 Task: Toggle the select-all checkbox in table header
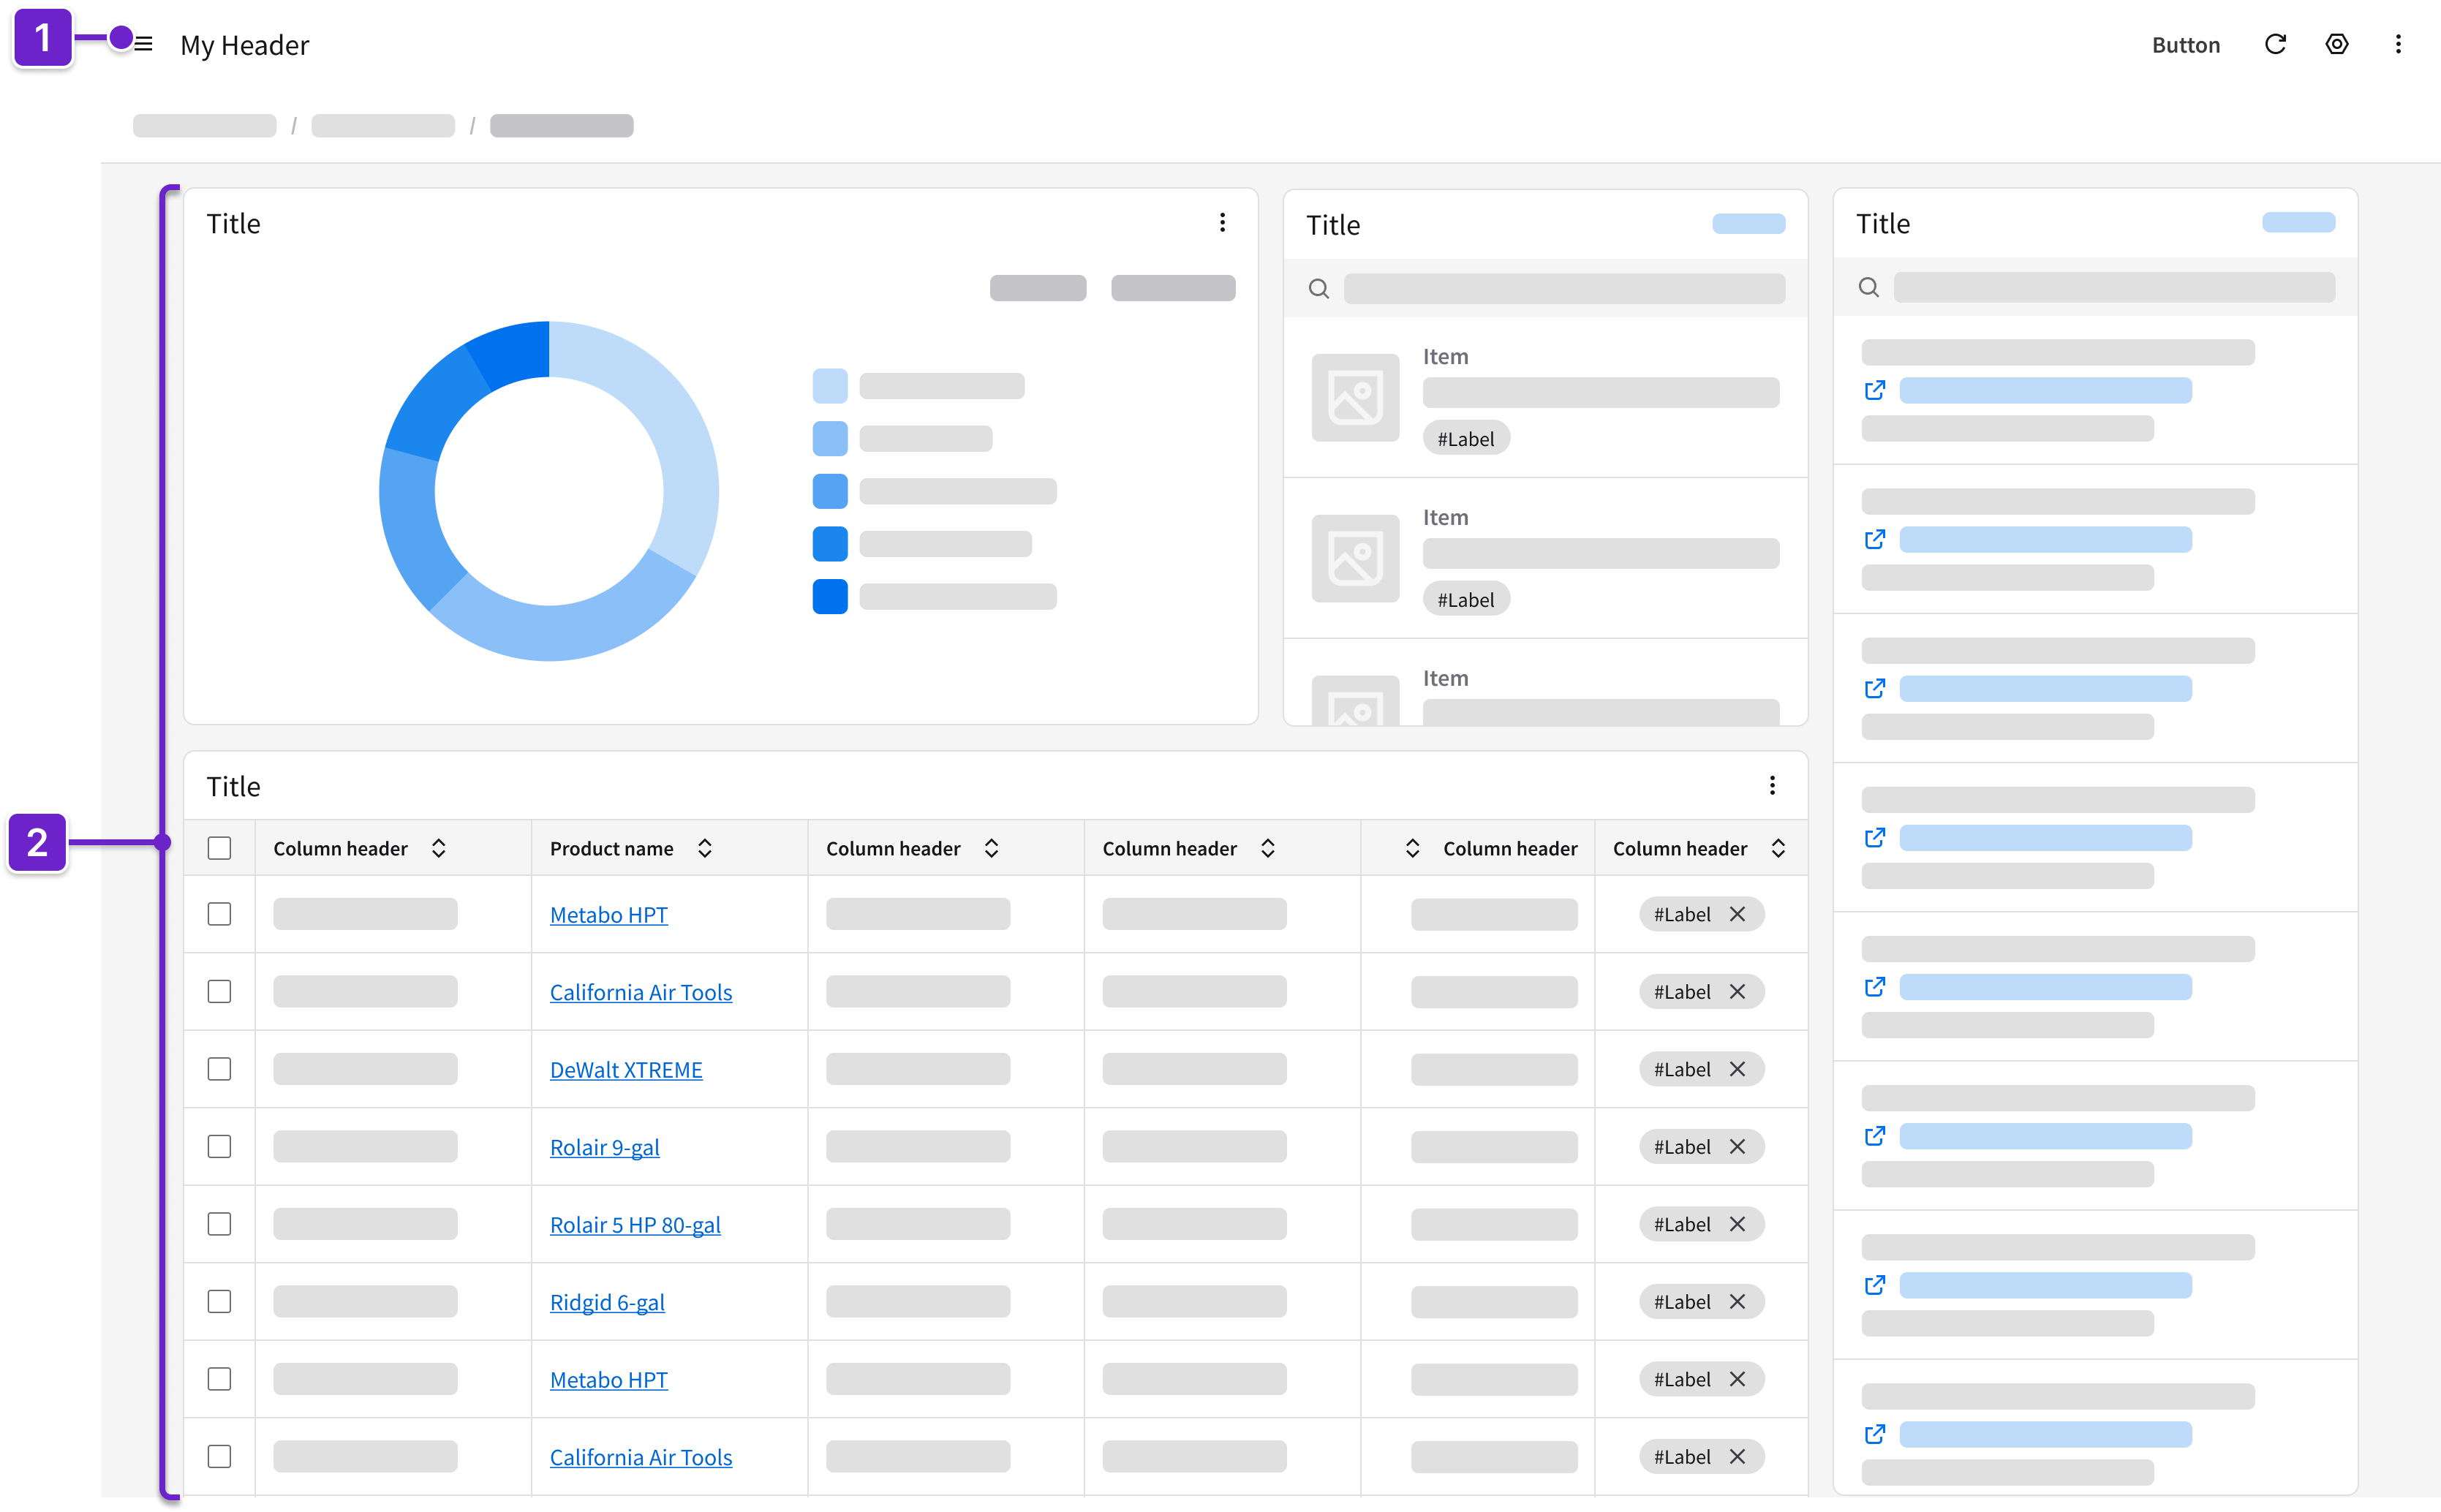tap(219, 848)
